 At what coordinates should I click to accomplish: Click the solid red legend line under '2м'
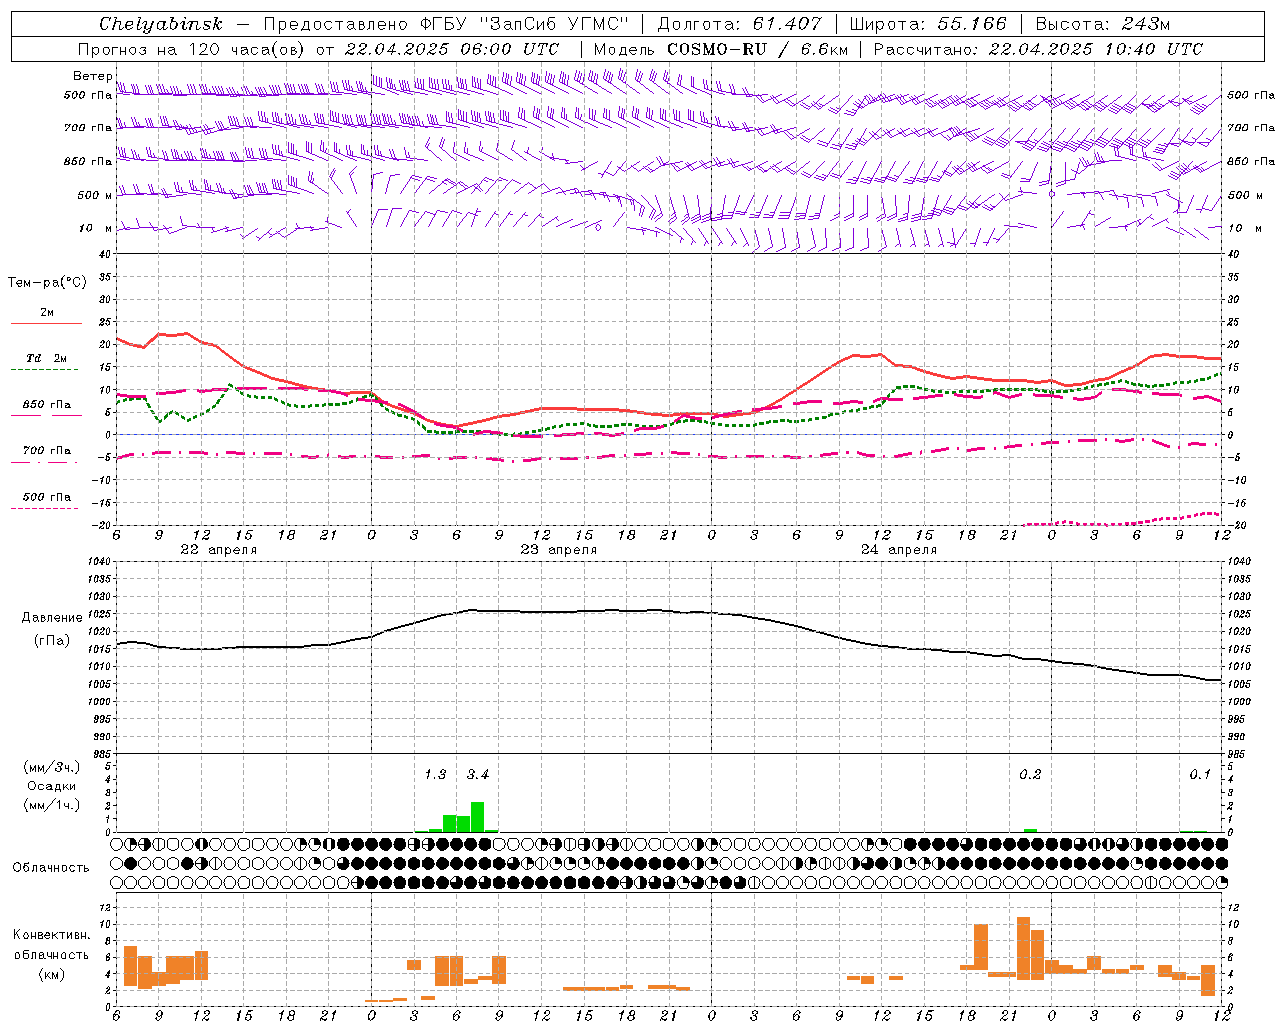point(46,324)
